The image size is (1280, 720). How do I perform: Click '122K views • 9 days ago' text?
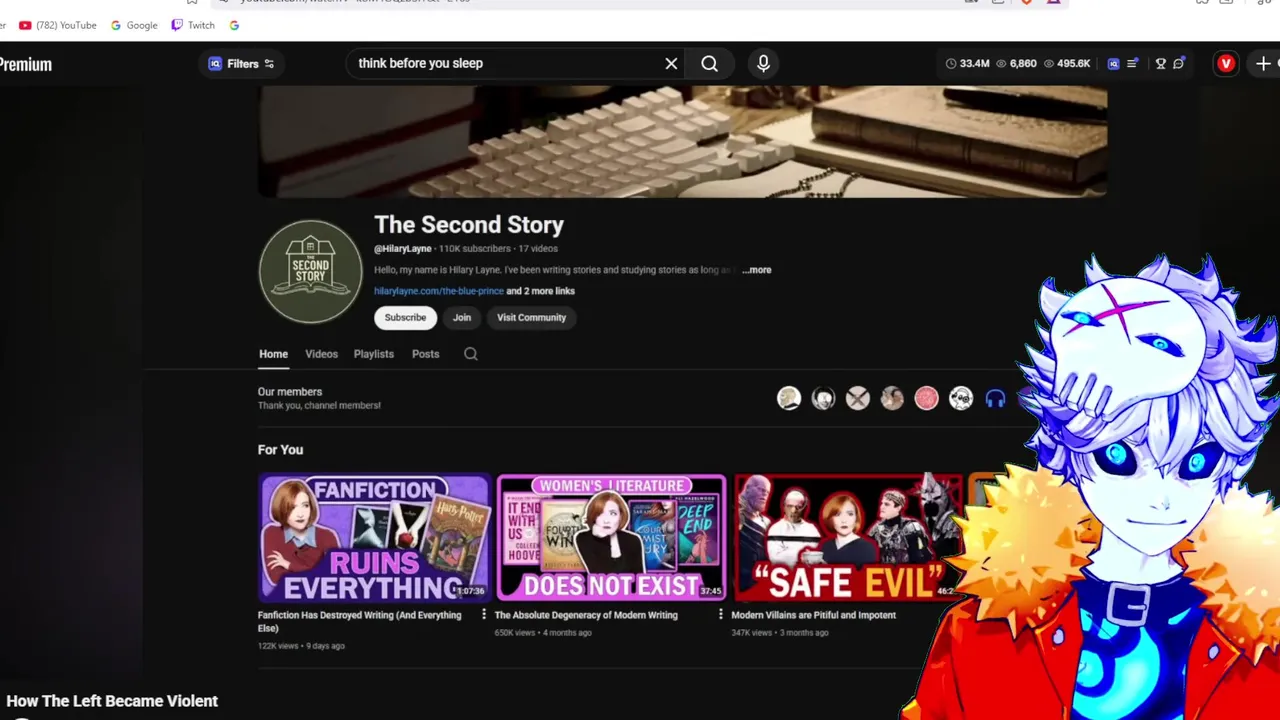click(301, 646)
